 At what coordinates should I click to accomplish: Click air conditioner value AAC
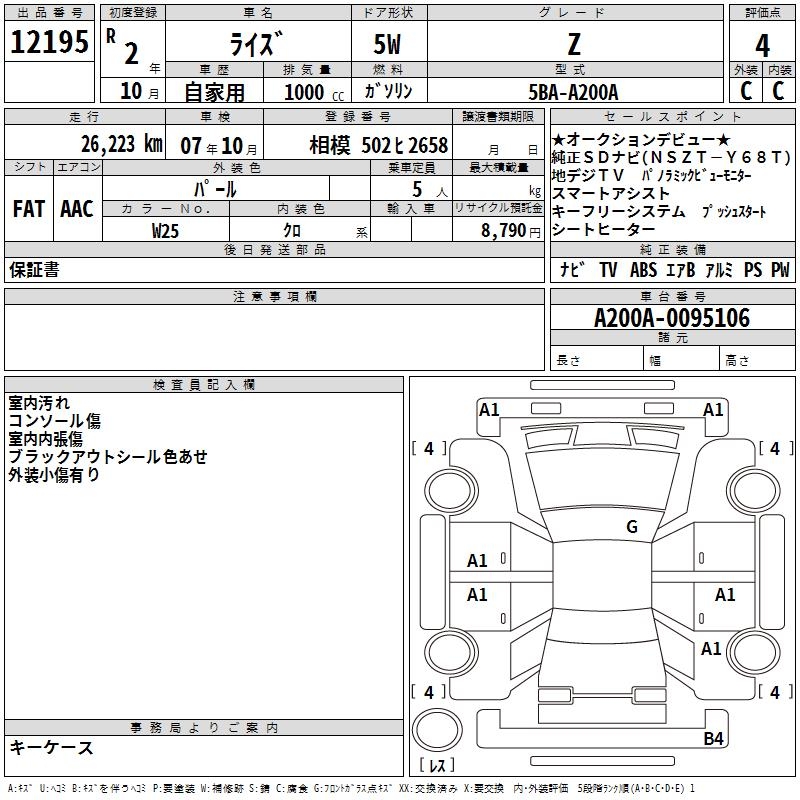coord(77,209)
